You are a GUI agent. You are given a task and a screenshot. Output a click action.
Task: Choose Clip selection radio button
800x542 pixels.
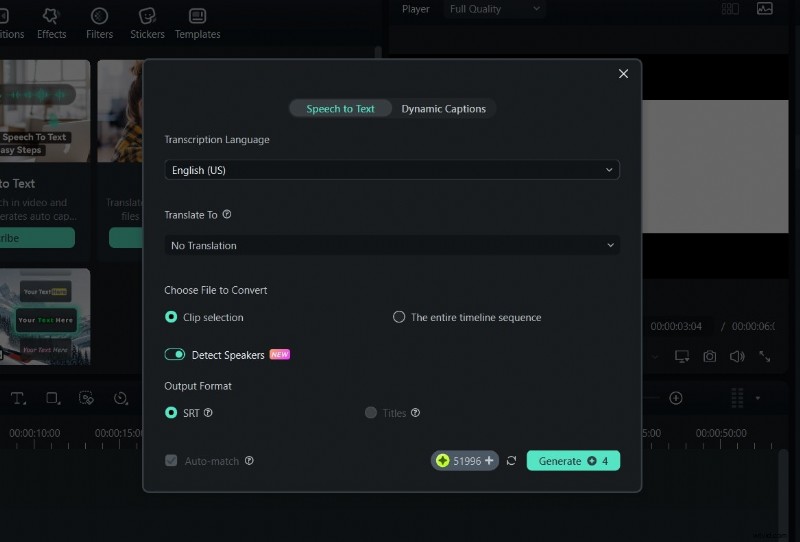pyautogui.click(x=171, y=317)
